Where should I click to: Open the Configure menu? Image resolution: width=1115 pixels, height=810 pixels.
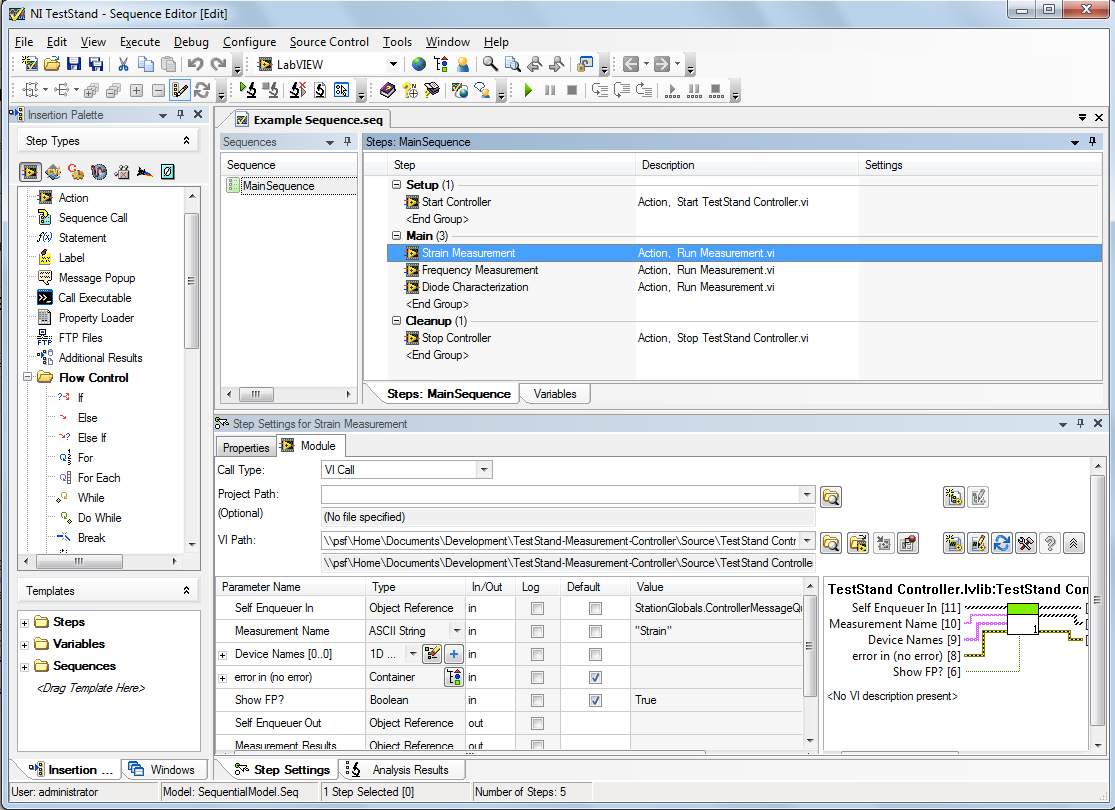pyautogui.click(x=249, y=42)
